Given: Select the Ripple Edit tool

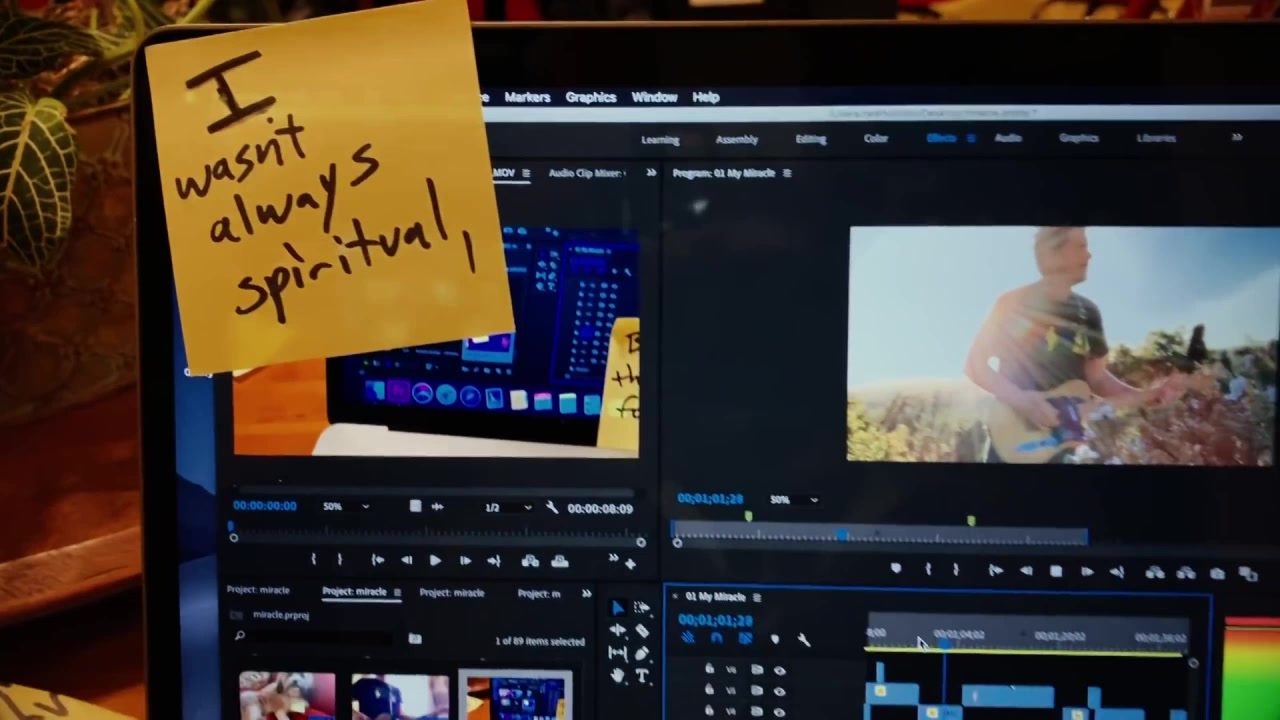Looking at the screenshot, I should [x=617, y=631].
